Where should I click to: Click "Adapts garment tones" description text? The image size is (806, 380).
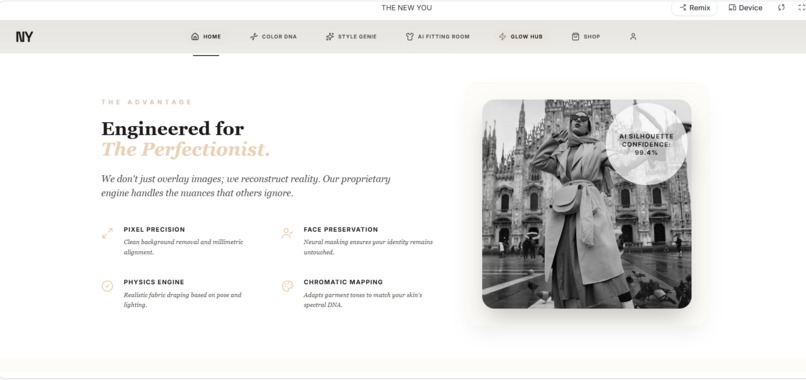point(363,300)
